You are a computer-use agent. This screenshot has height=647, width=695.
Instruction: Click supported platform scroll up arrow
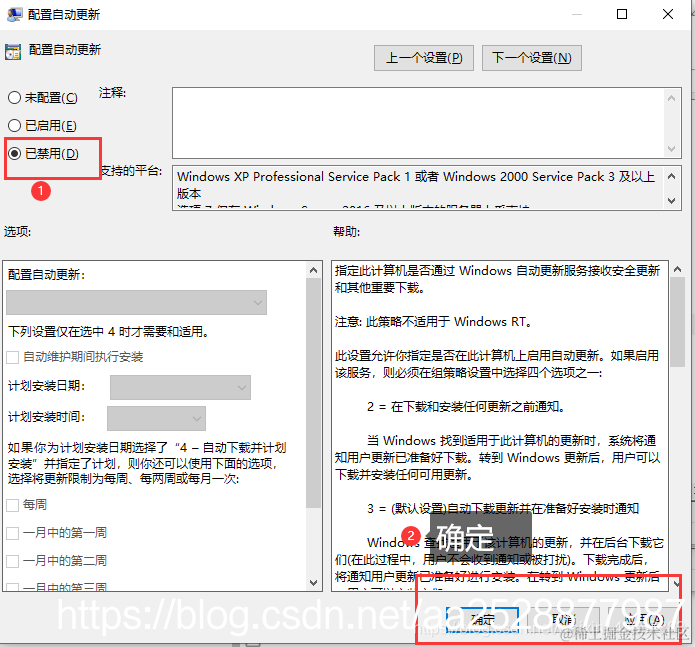[x=672, y=176]
